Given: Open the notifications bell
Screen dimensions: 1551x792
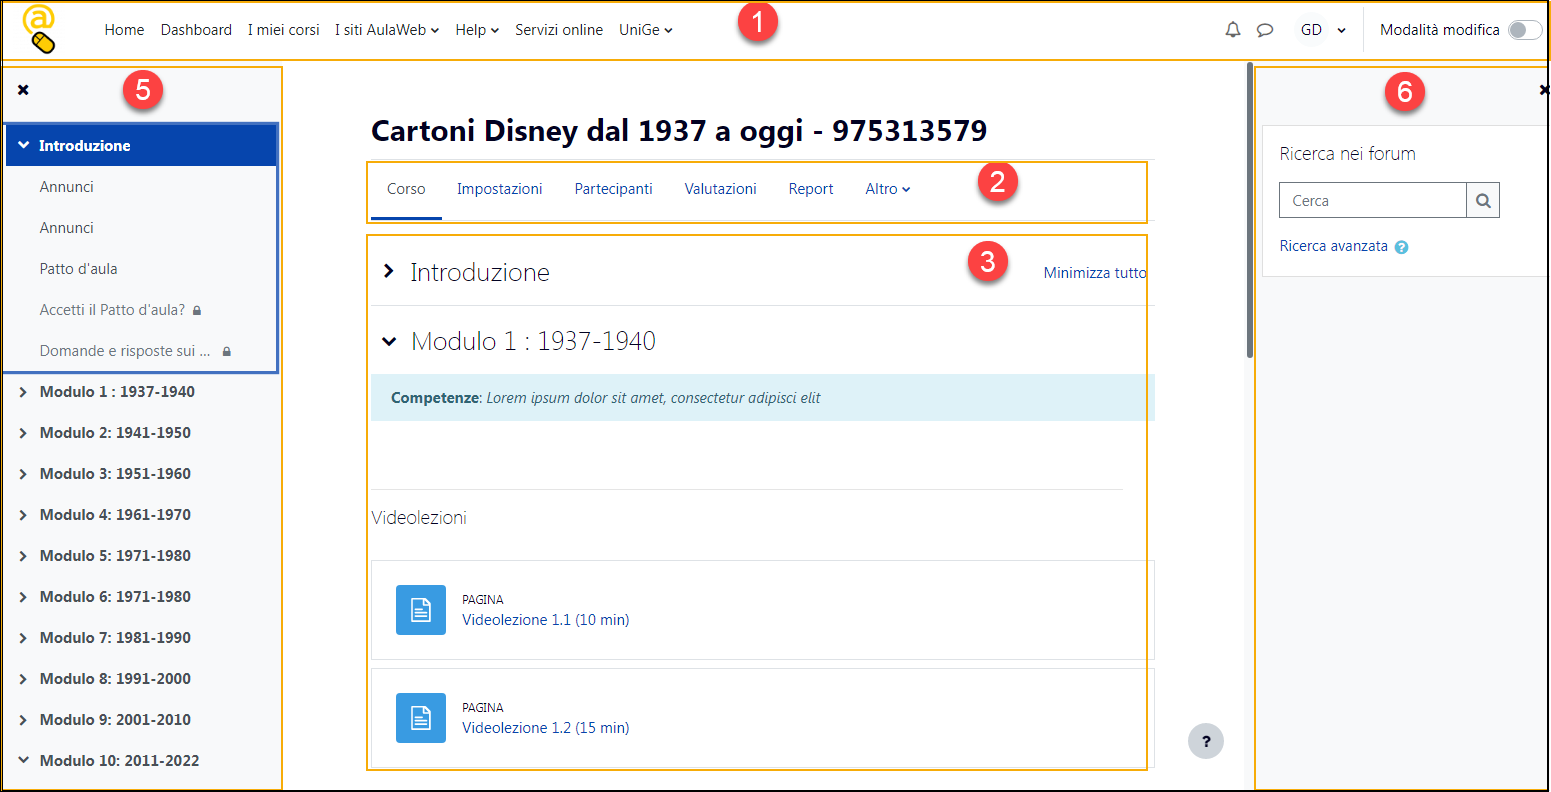Looking at the screenshot, I should coord(1233,30).
